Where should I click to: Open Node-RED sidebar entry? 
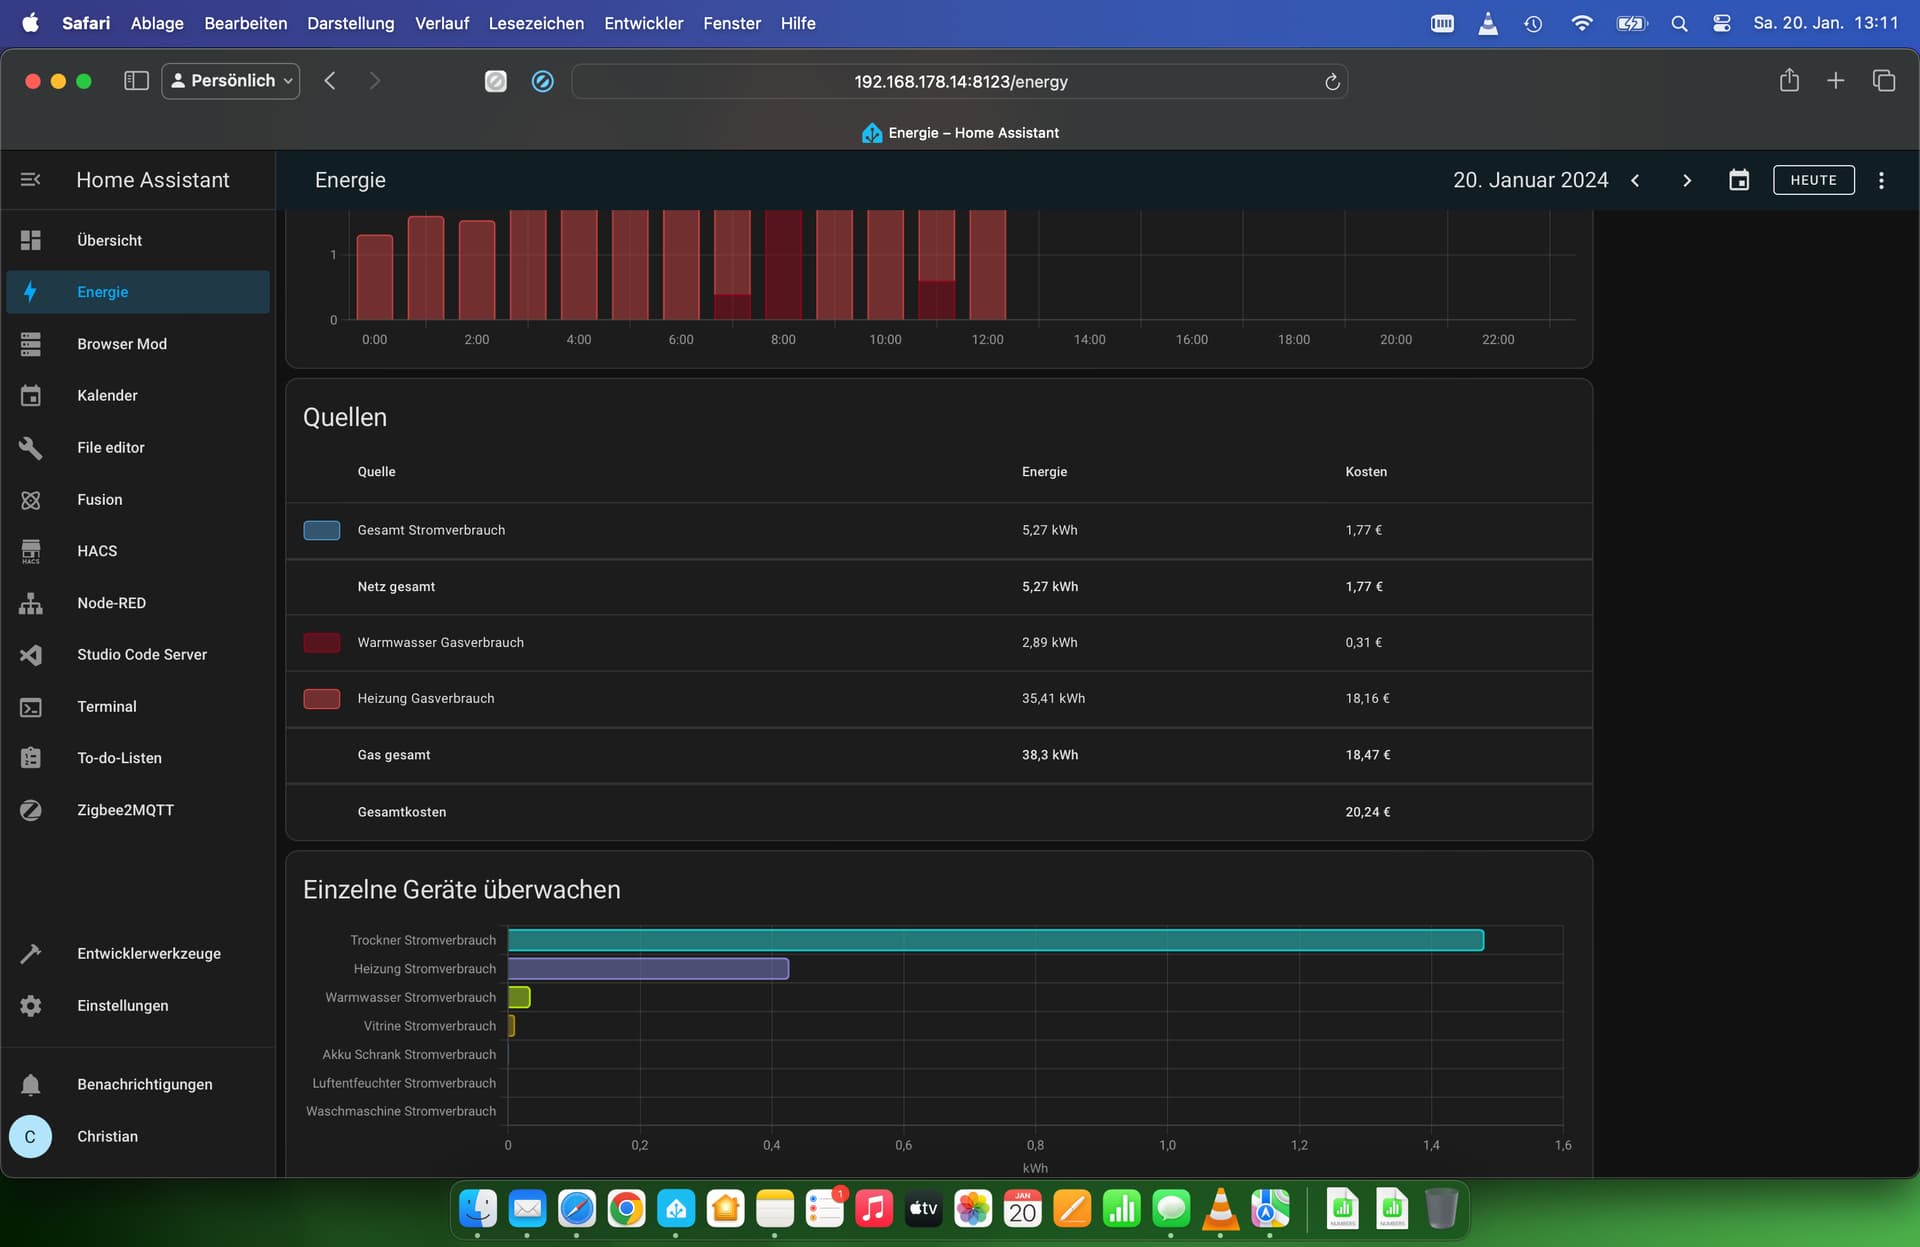click(x=111, y=603)
